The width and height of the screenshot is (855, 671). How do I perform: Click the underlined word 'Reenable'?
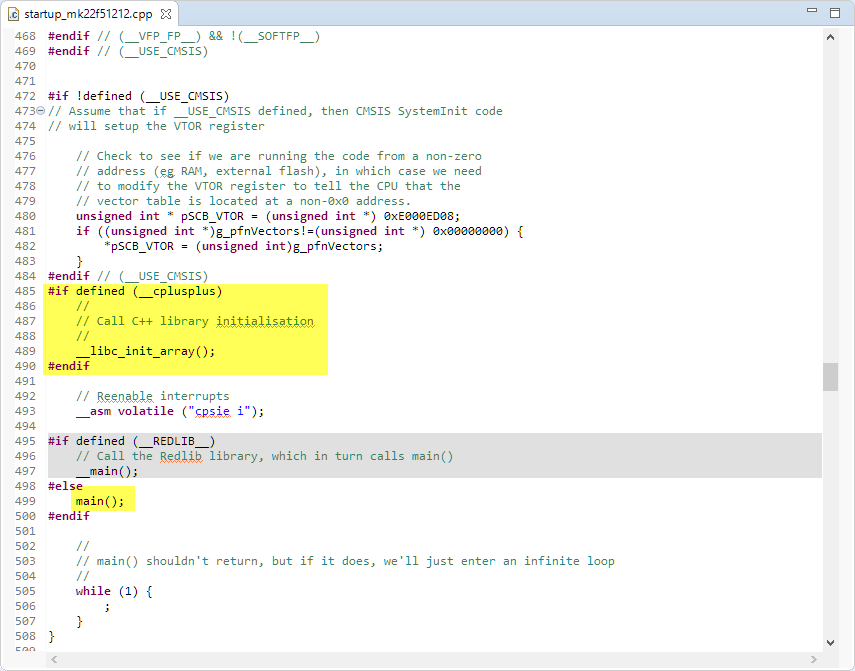click(125, 396)
